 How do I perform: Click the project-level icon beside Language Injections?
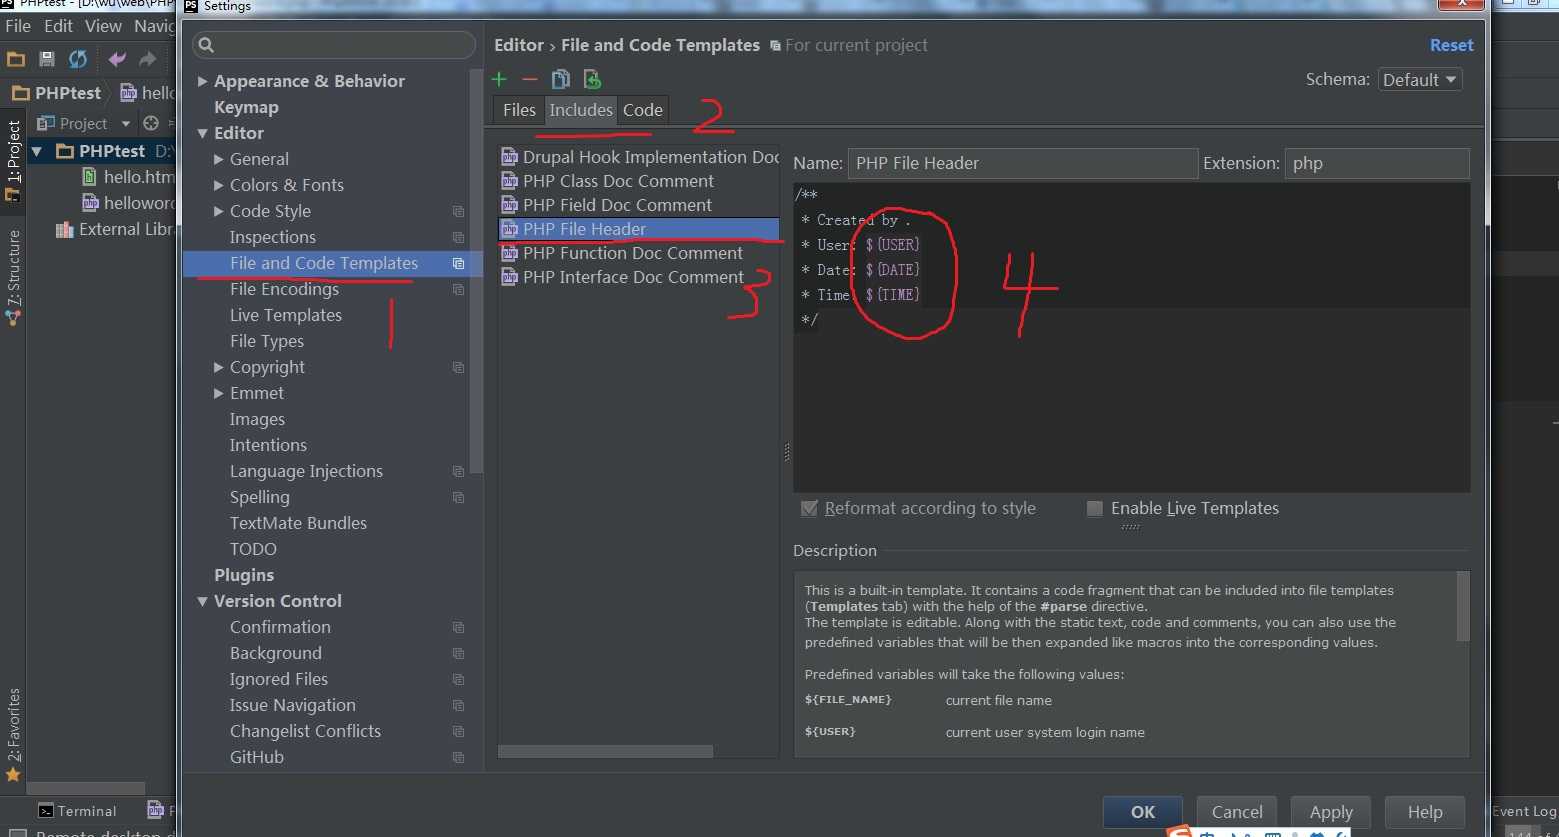458,472
